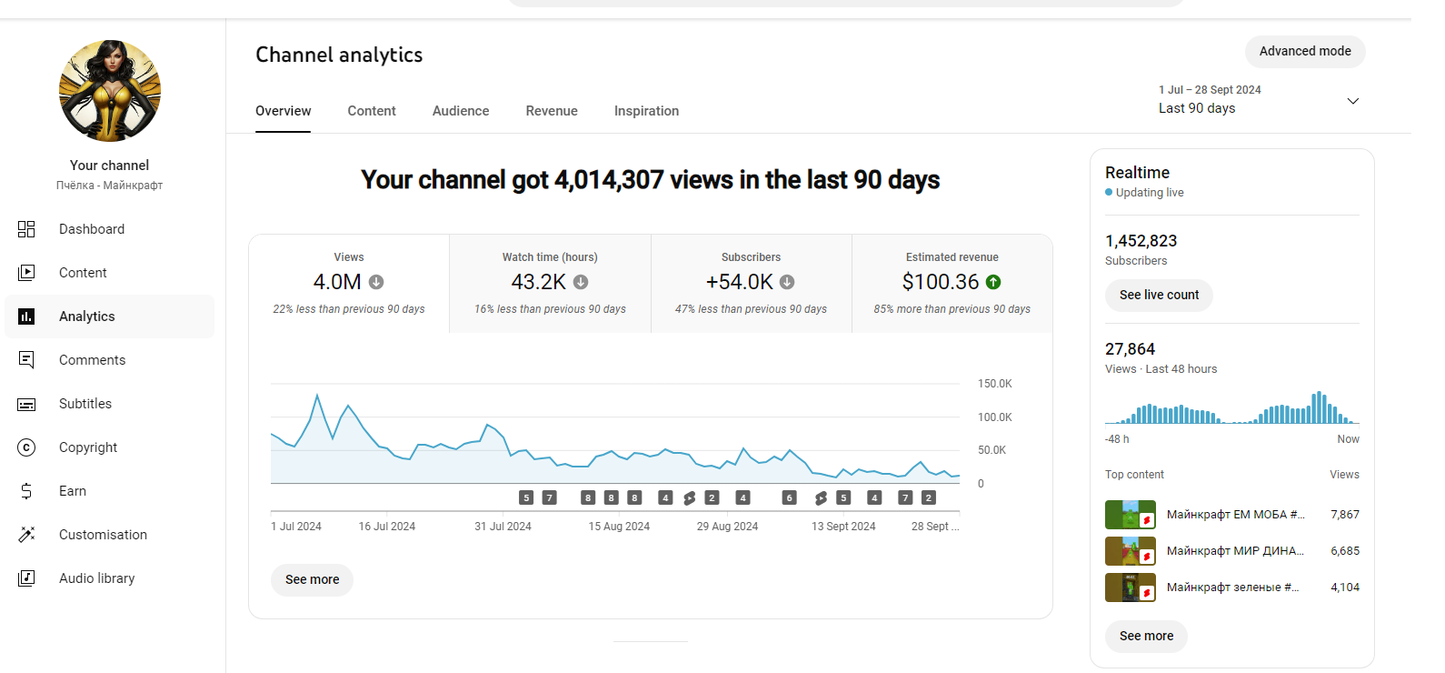
Task: Open Customisation via magic wand icon
Action: (27, 535)
